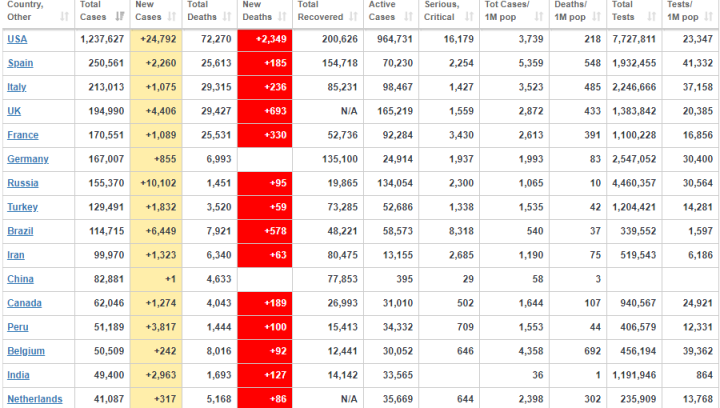Select China new cases value +1
Viewport: 720px width, 408px height.
(x=170, y=279)
